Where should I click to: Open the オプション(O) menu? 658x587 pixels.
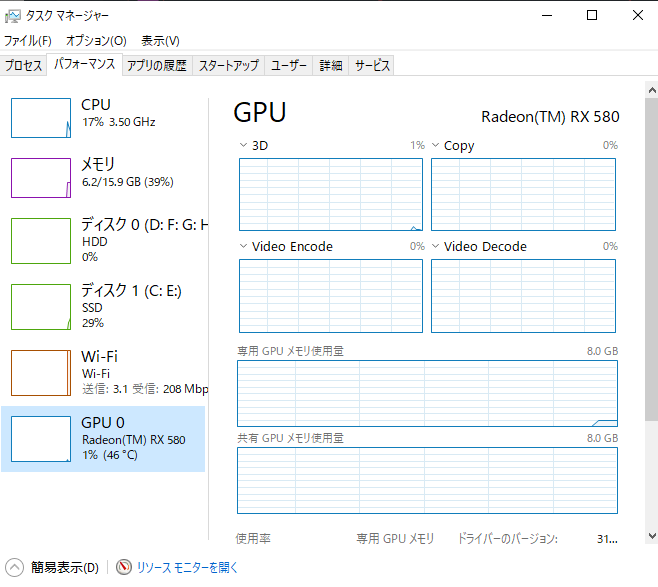coord(96,41)
